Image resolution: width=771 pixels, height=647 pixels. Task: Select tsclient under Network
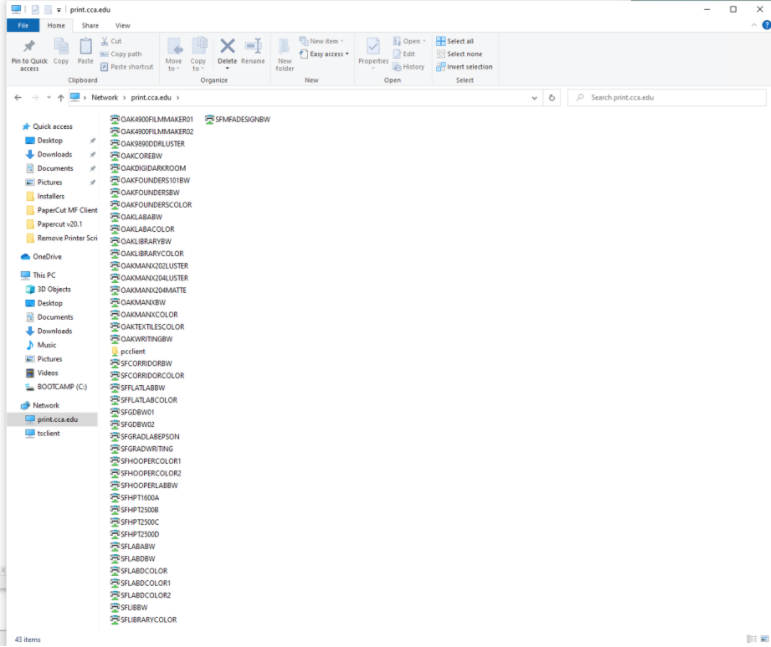click(x=48, y=434)
